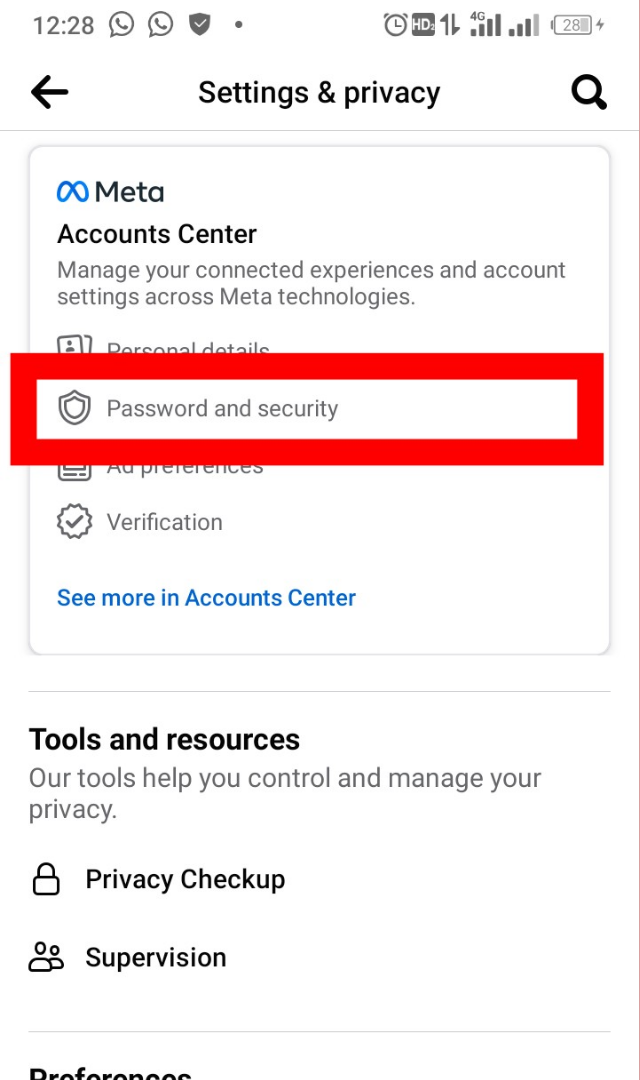Screen dimensions: 640x1080
Task: Open search with magnifier icon
Action: tap(589, 93)
